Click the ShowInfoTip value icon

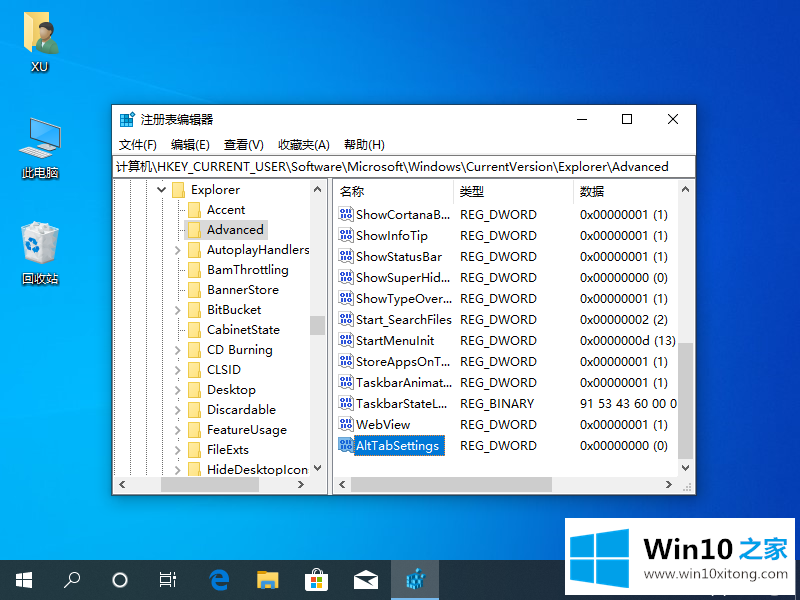345,235
